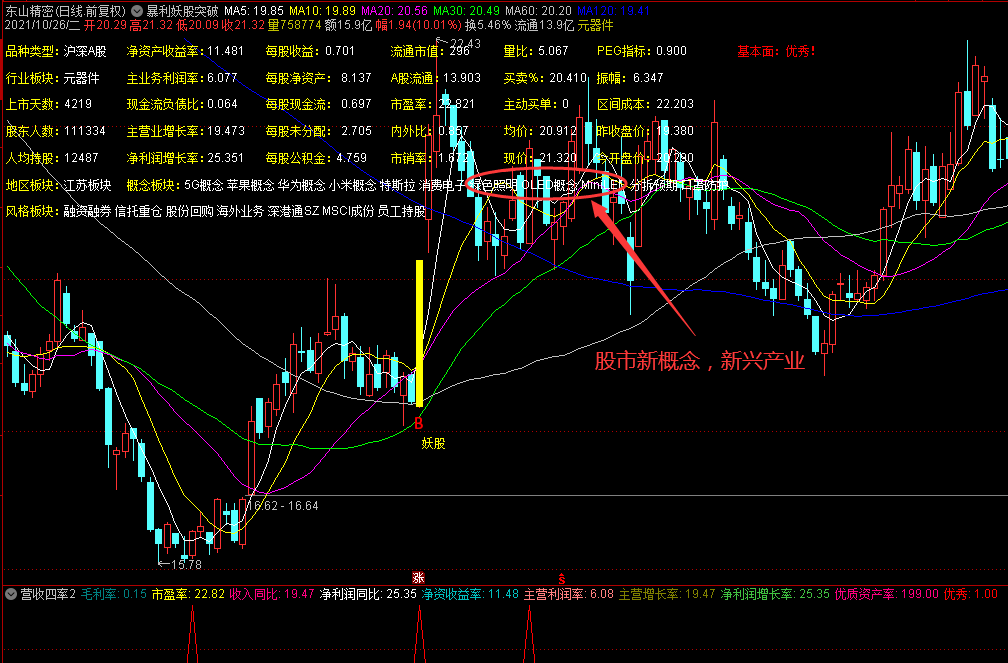Screen dimensions: 1008x663
Task: Click 每股收益: 0.701
Action: [x=310, y=51]
